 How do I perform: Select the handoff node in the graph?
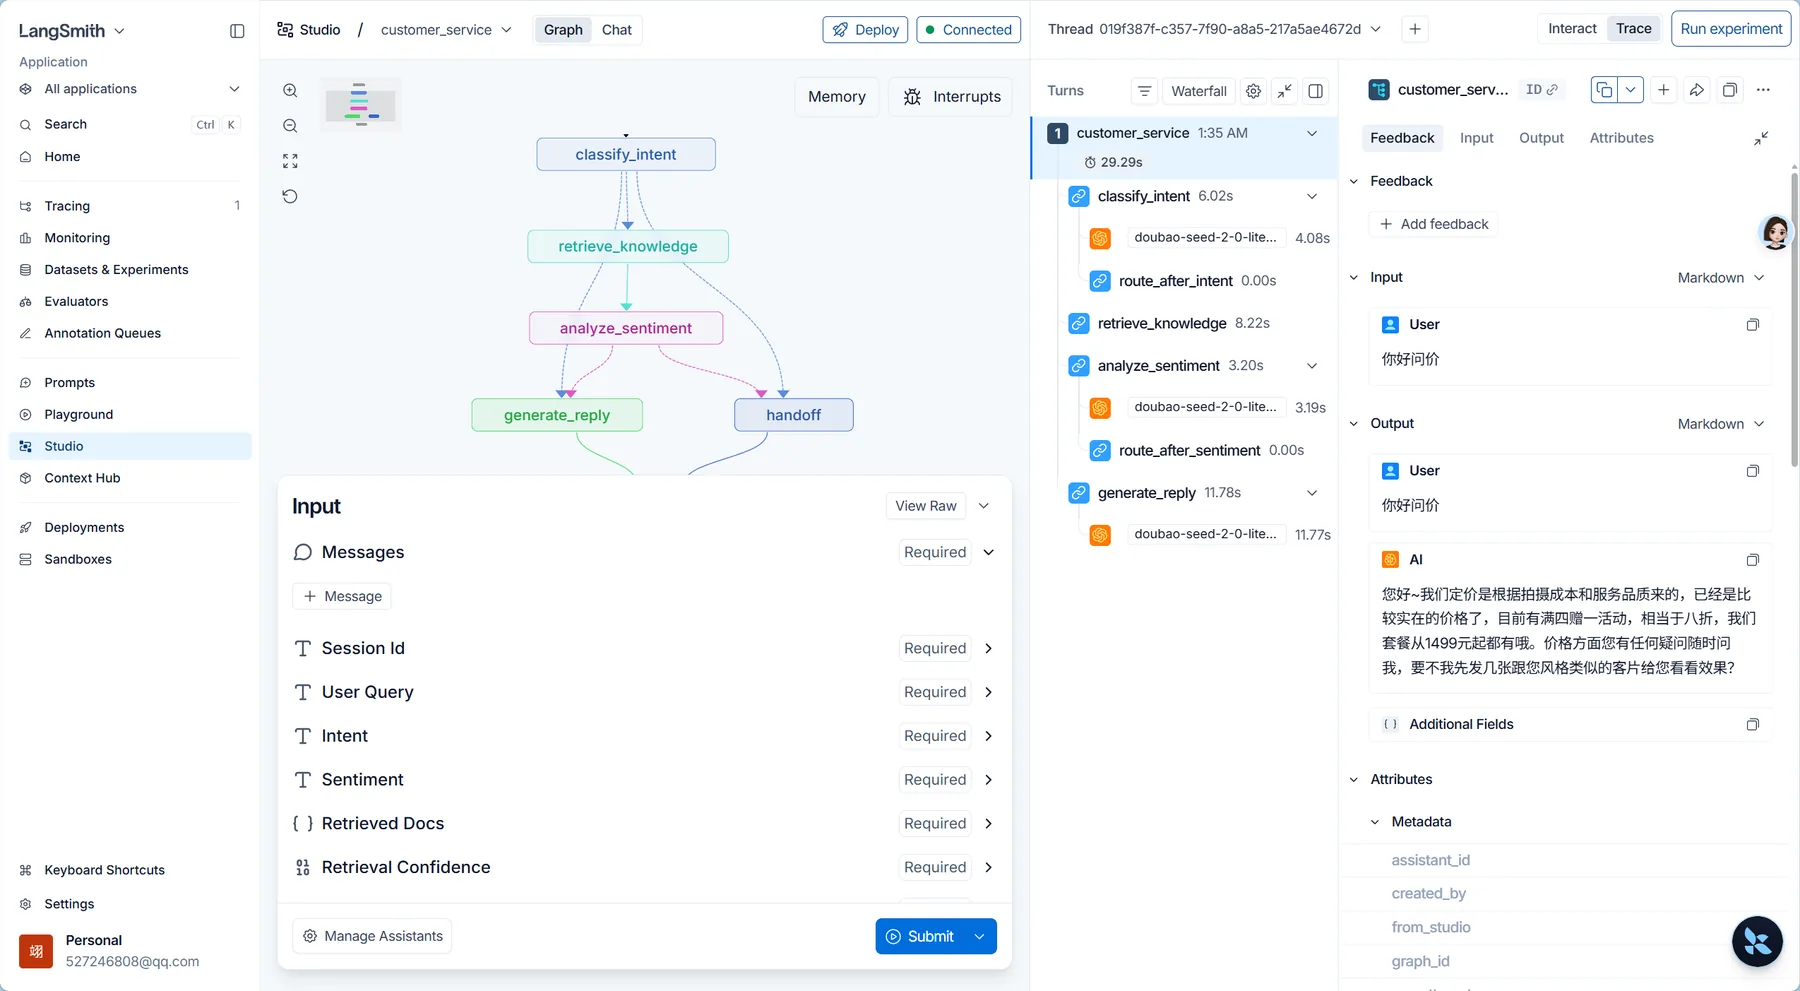(x=794, y=415)
